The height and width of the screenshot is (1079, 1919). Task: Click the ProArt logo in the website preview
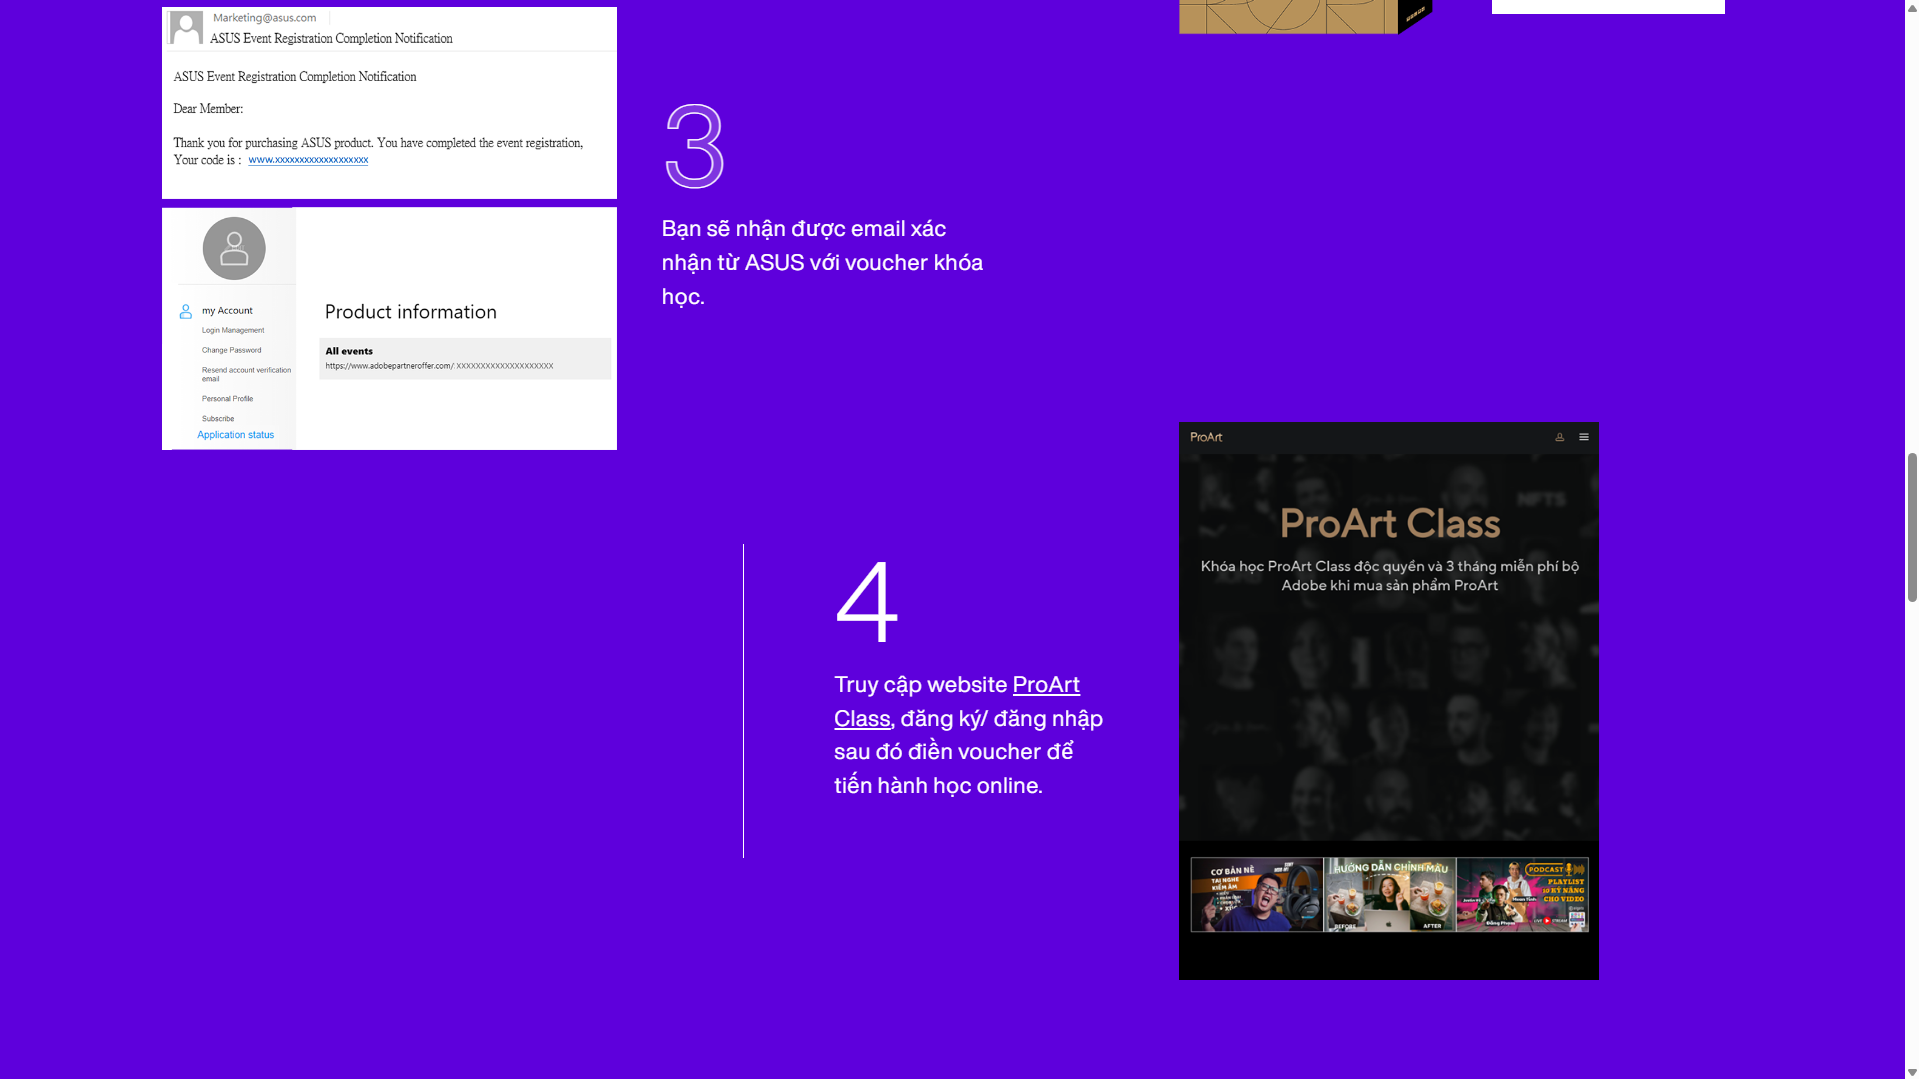click(x=1206, y=437)
